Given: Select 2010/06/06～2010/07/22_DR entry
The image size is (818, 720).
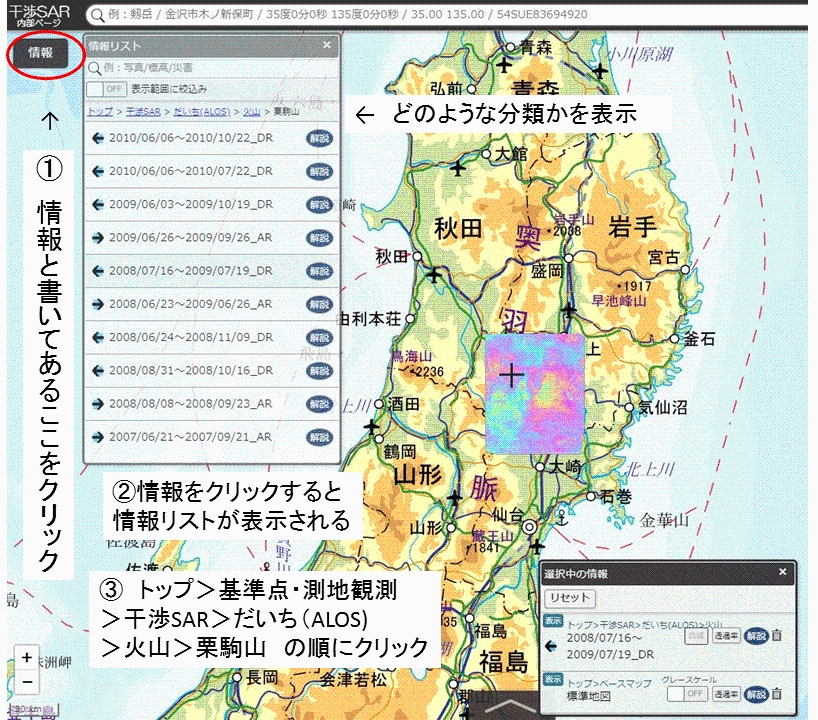Looking at the screenshot, I should point(212,171).
